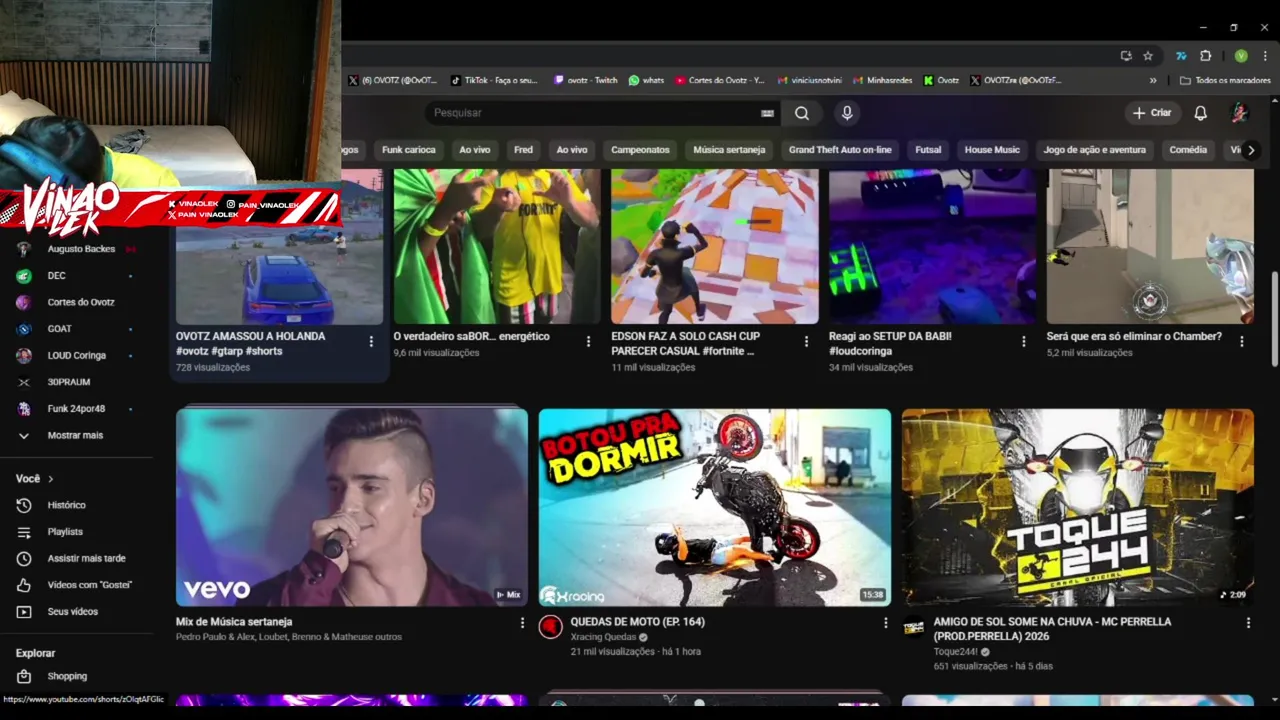Click the Histórico clock icon

point(24,505)
